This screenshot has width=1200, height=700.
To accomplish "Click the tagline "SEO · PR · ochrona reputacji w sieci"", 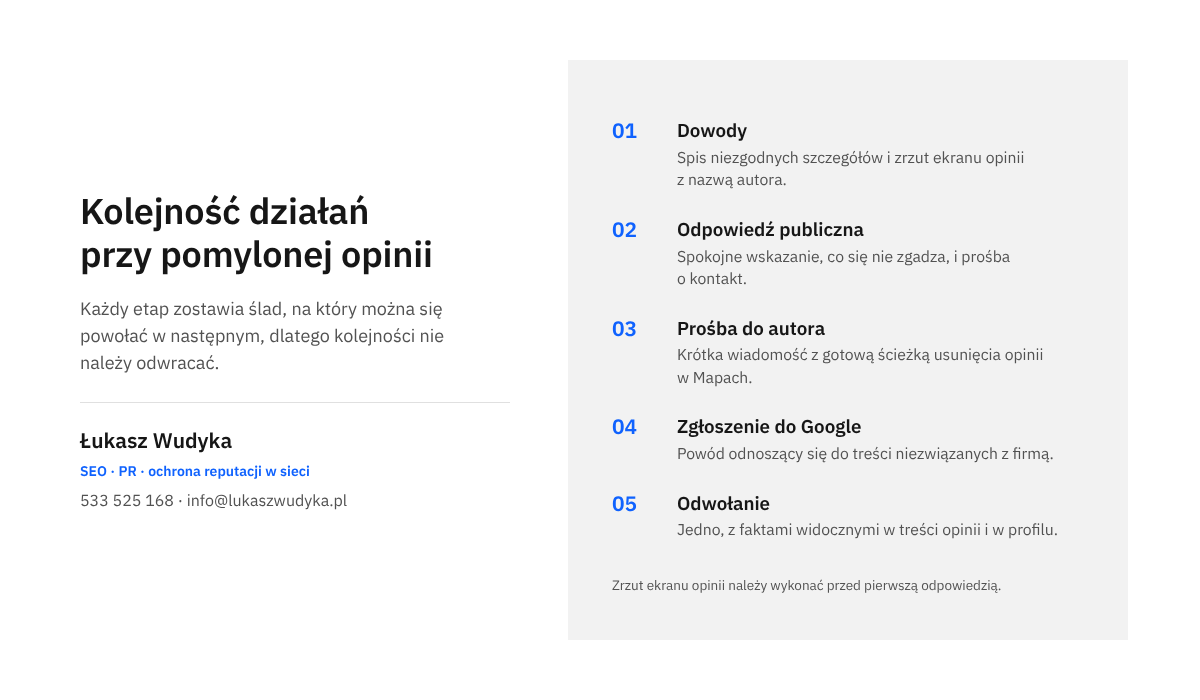I will 195,471.
